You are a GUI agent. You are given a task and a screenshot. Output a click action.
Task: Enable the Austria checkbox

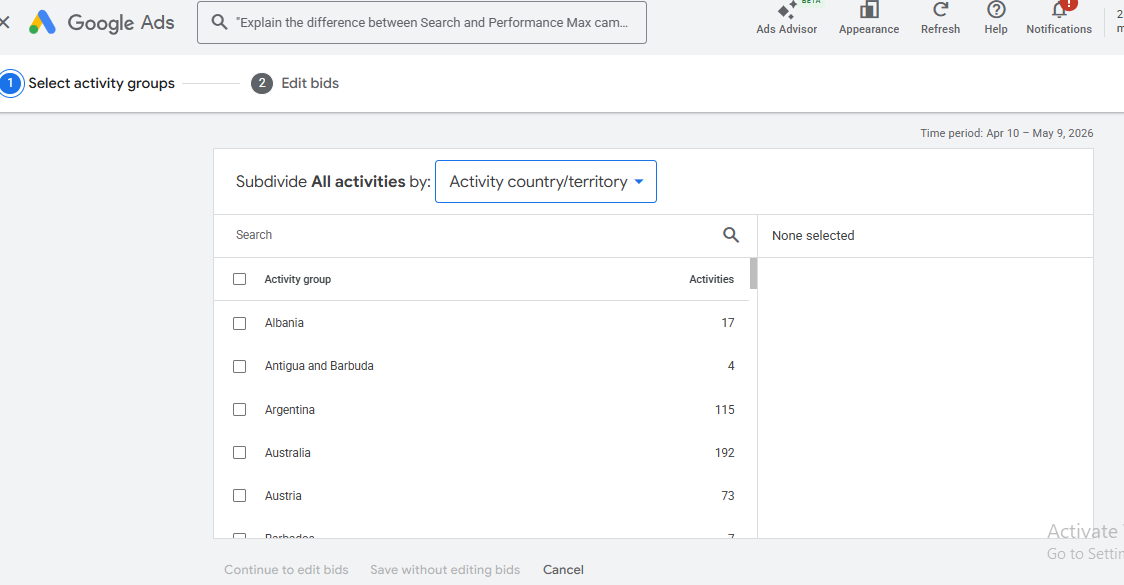click(x=239, y=495)
